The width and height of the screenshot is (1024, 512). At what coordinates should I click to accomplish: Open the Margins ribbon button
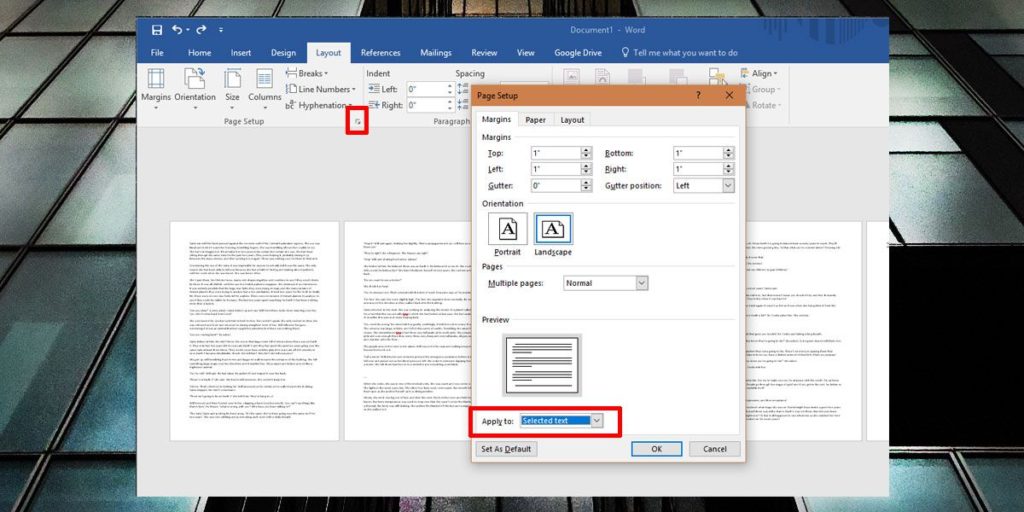click(x=156, y=85)
